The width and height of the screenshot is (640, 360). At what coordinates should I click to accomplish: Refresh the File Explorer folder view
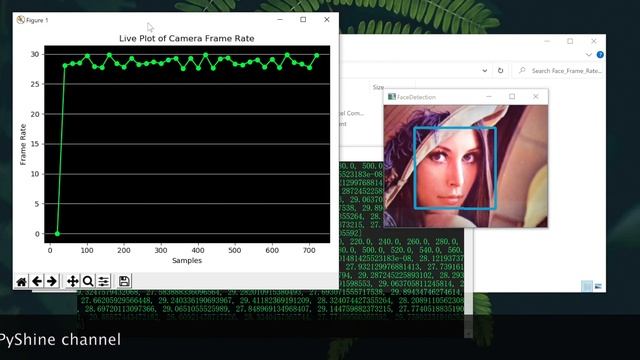pyautogui.click(x=500, y=71)
